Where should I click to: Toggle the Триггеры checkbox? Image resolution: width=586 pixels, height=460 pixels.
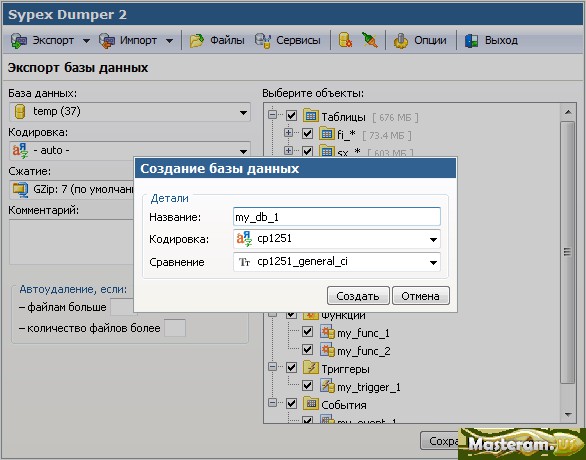292,368
